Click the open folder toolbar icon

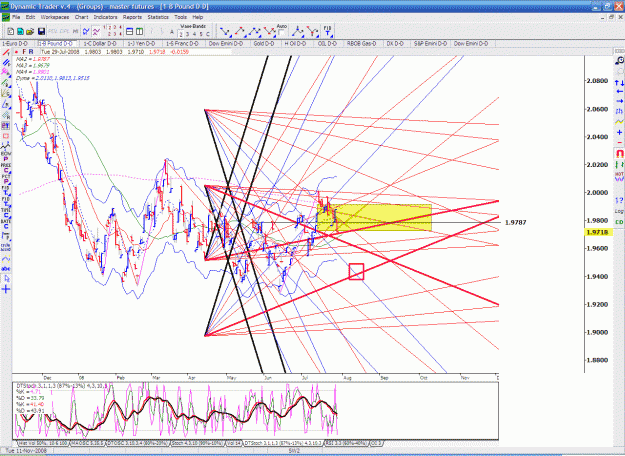click(x=30, y=31)
